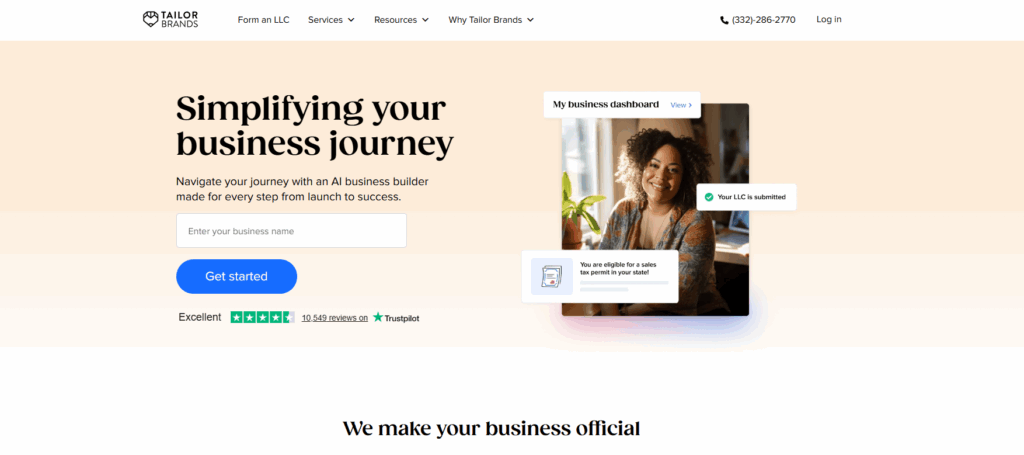Open the Form an LLC page

click(x=263, y=20)
